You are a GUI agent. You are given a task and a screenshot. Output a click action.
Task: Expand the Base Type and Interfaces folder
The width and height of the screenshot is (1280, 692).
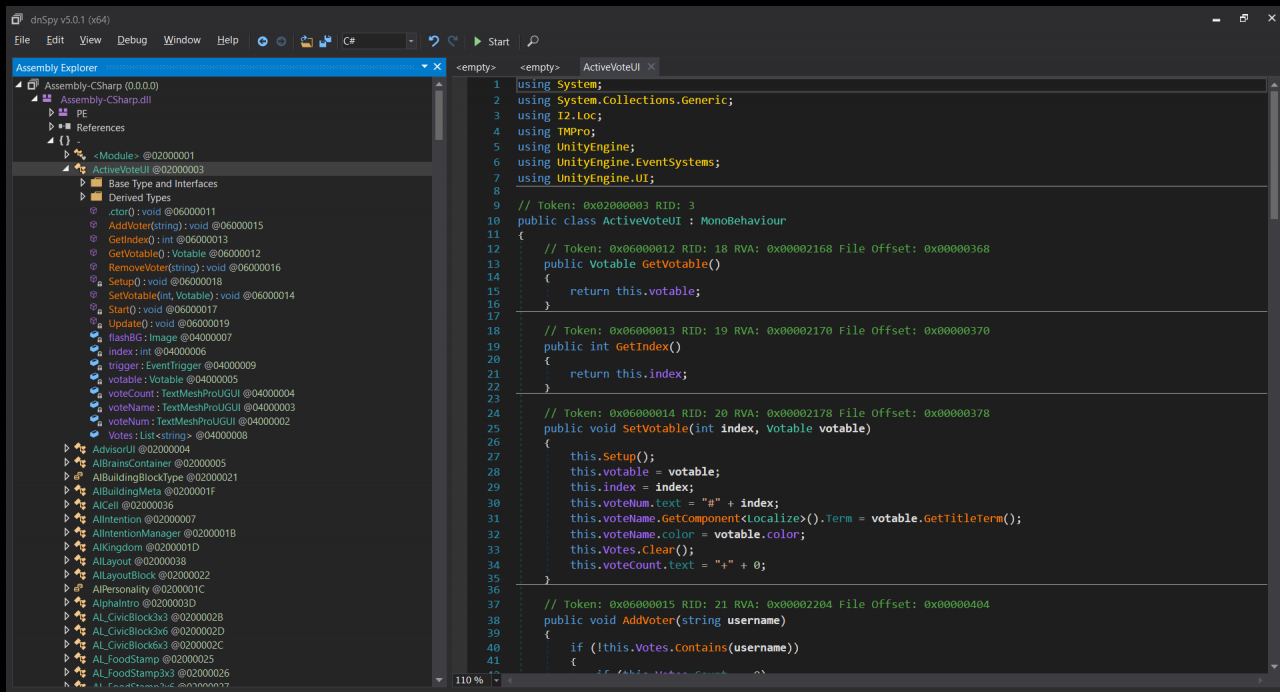tap(83, 184)
